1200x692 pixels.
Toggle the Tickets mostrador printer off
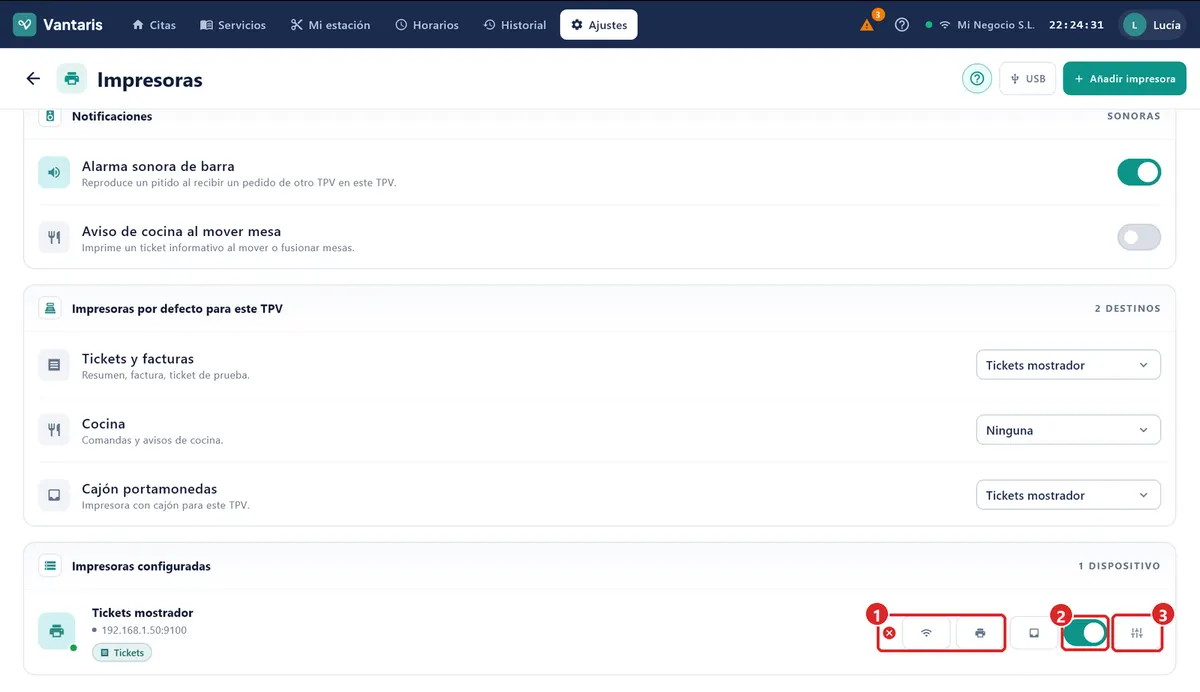(x=1085, y=633)
